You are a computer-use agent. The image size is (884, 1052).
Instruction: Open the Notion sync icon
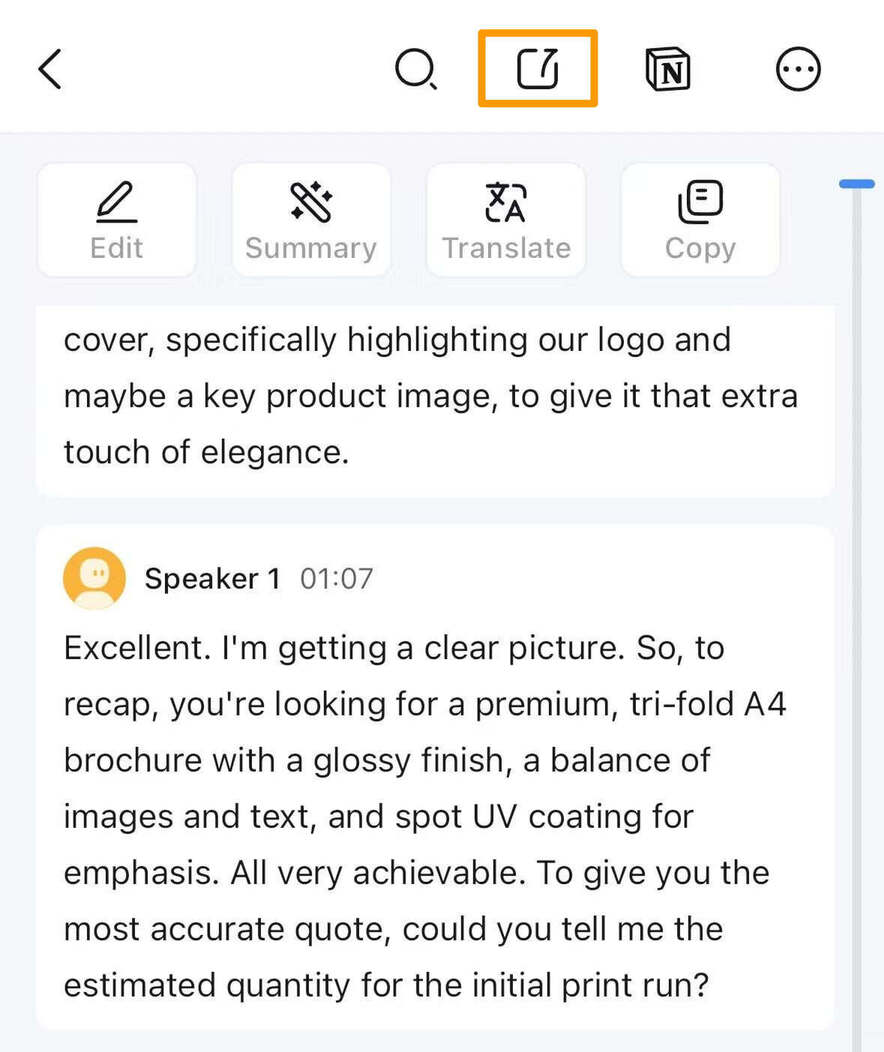668,68
